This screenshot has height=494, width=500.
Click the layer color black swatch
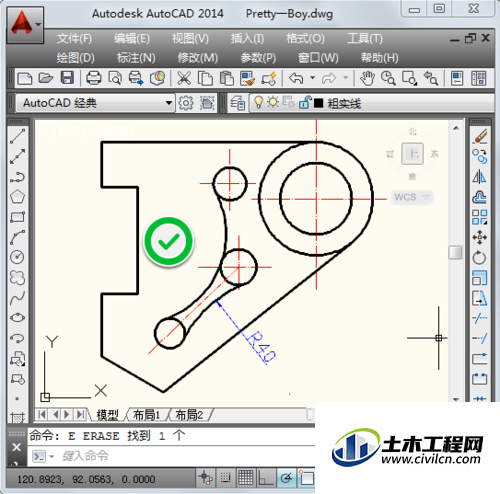coord(318,103)
